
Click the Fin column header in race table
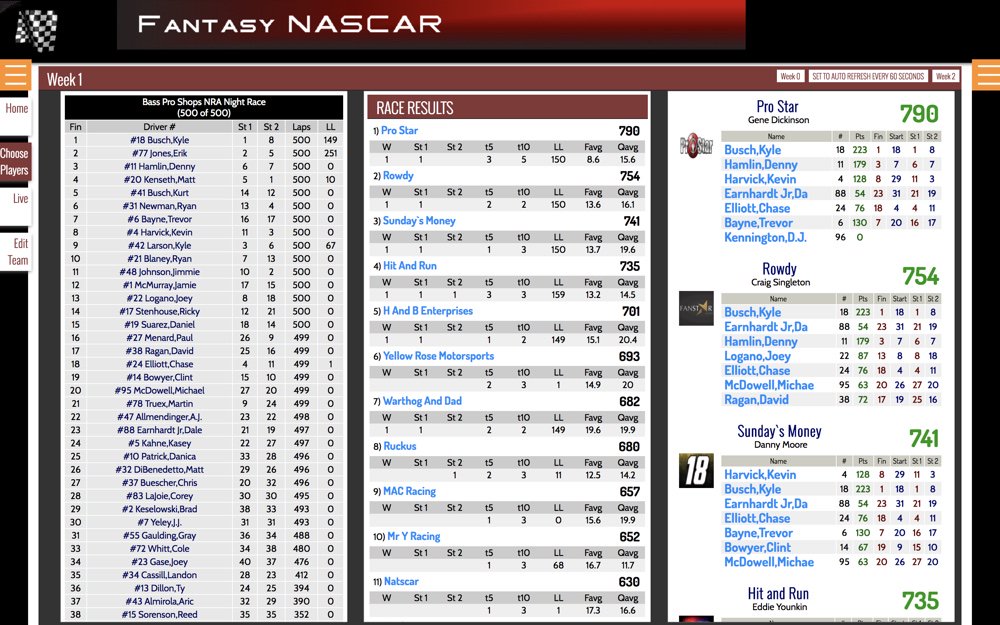[75, 127]
